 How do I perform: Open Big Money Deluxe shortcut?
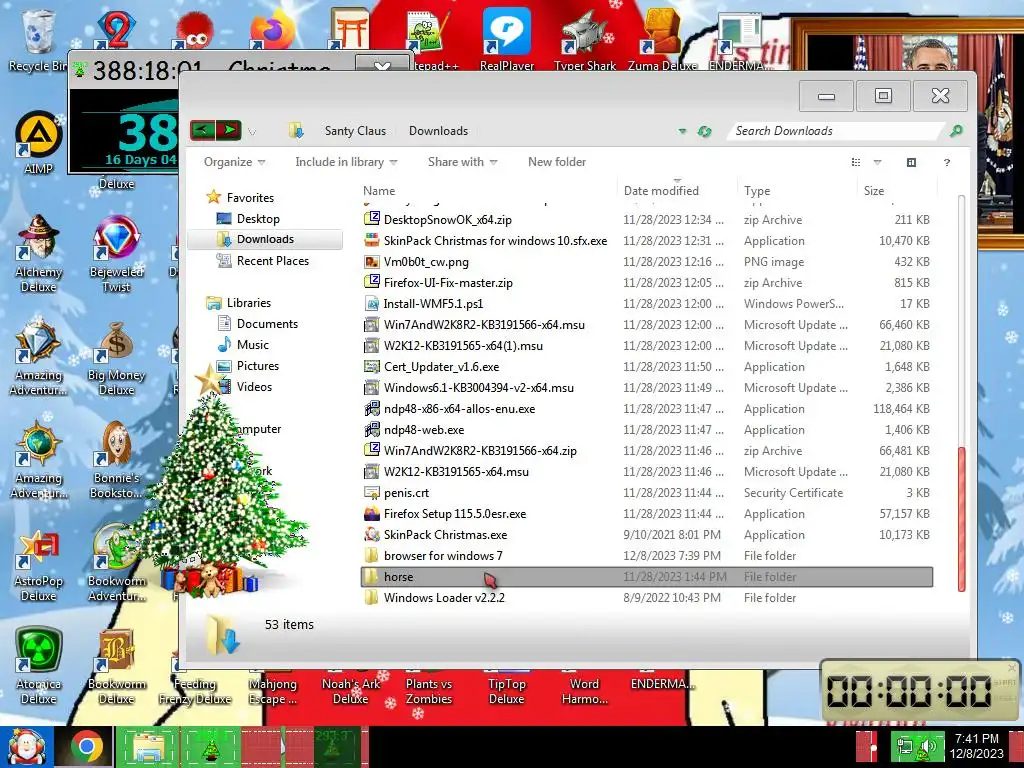pyautogui.click(x=116, y=358)
